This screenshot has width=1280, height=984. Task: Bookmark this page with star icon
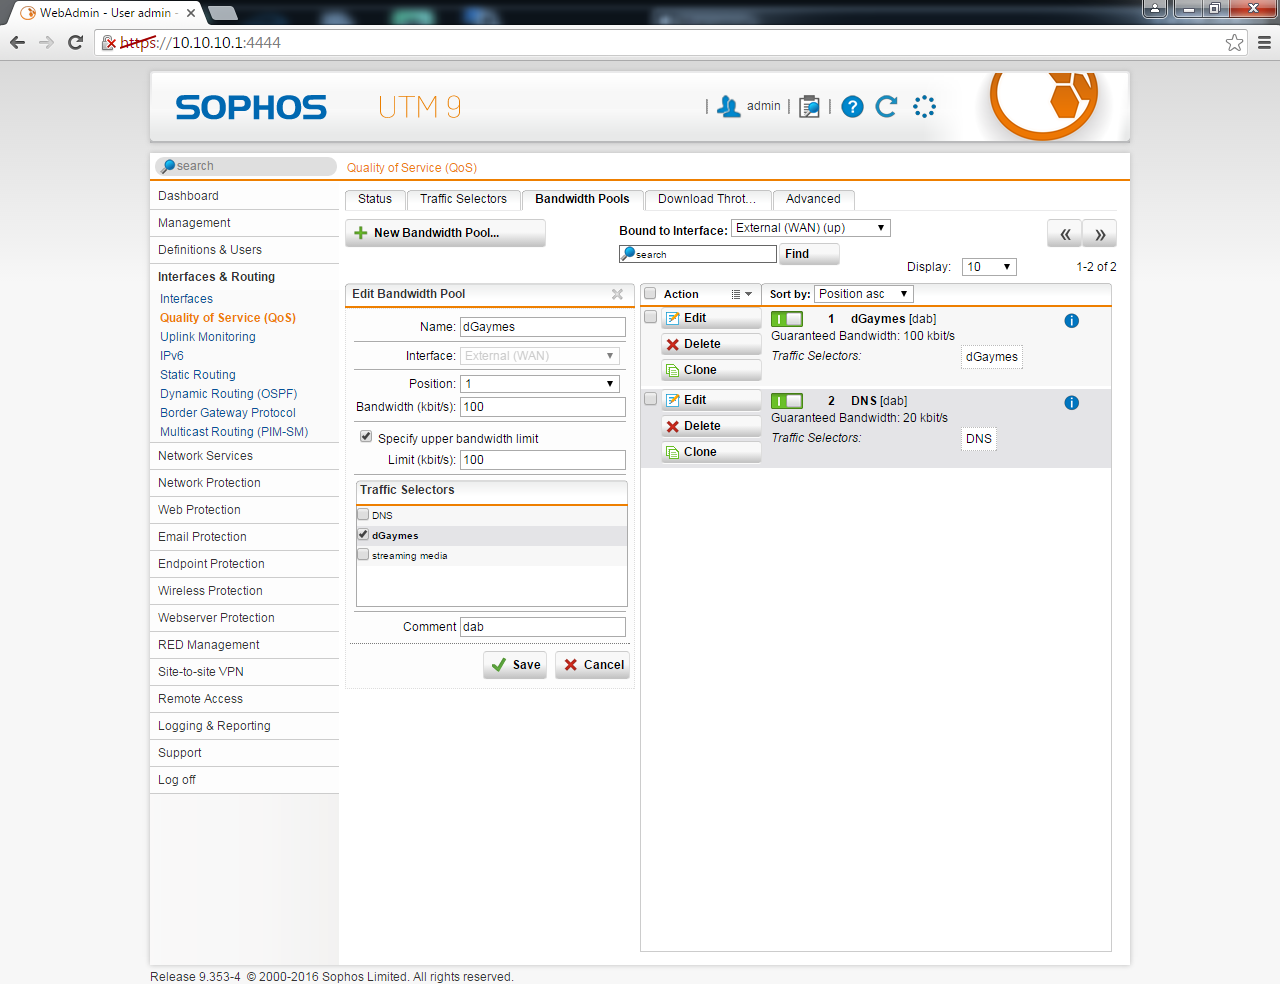pyautogui.click(x=1235, y=42)
